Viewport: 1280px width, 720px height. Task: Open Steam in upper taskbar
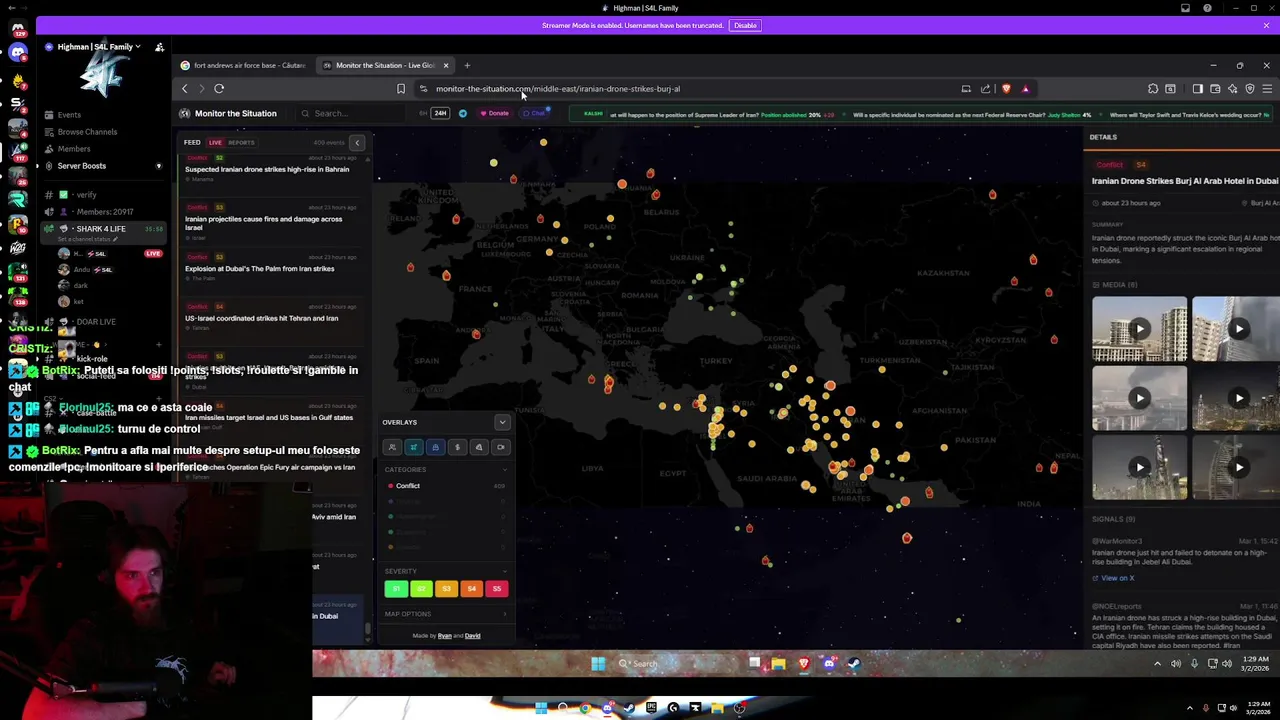tap(854, 663)
